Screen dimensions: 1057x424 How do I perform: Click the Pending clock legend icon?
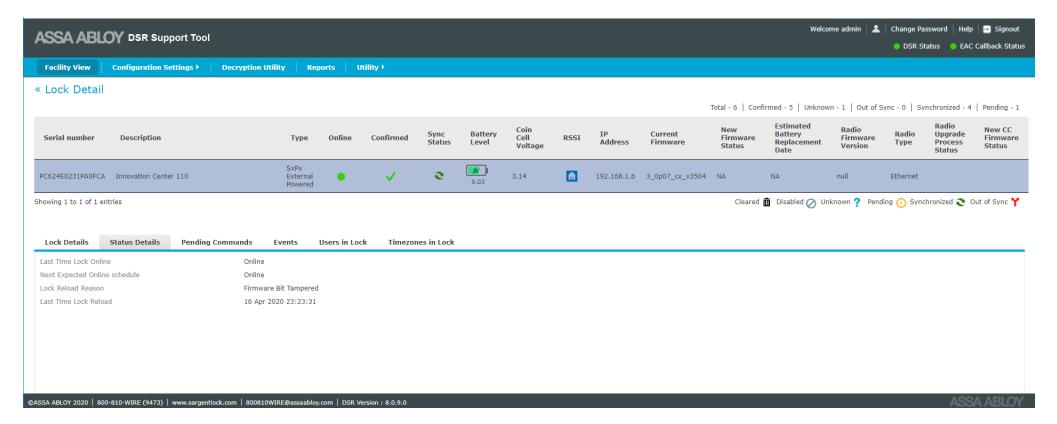[x=901, y=203]
